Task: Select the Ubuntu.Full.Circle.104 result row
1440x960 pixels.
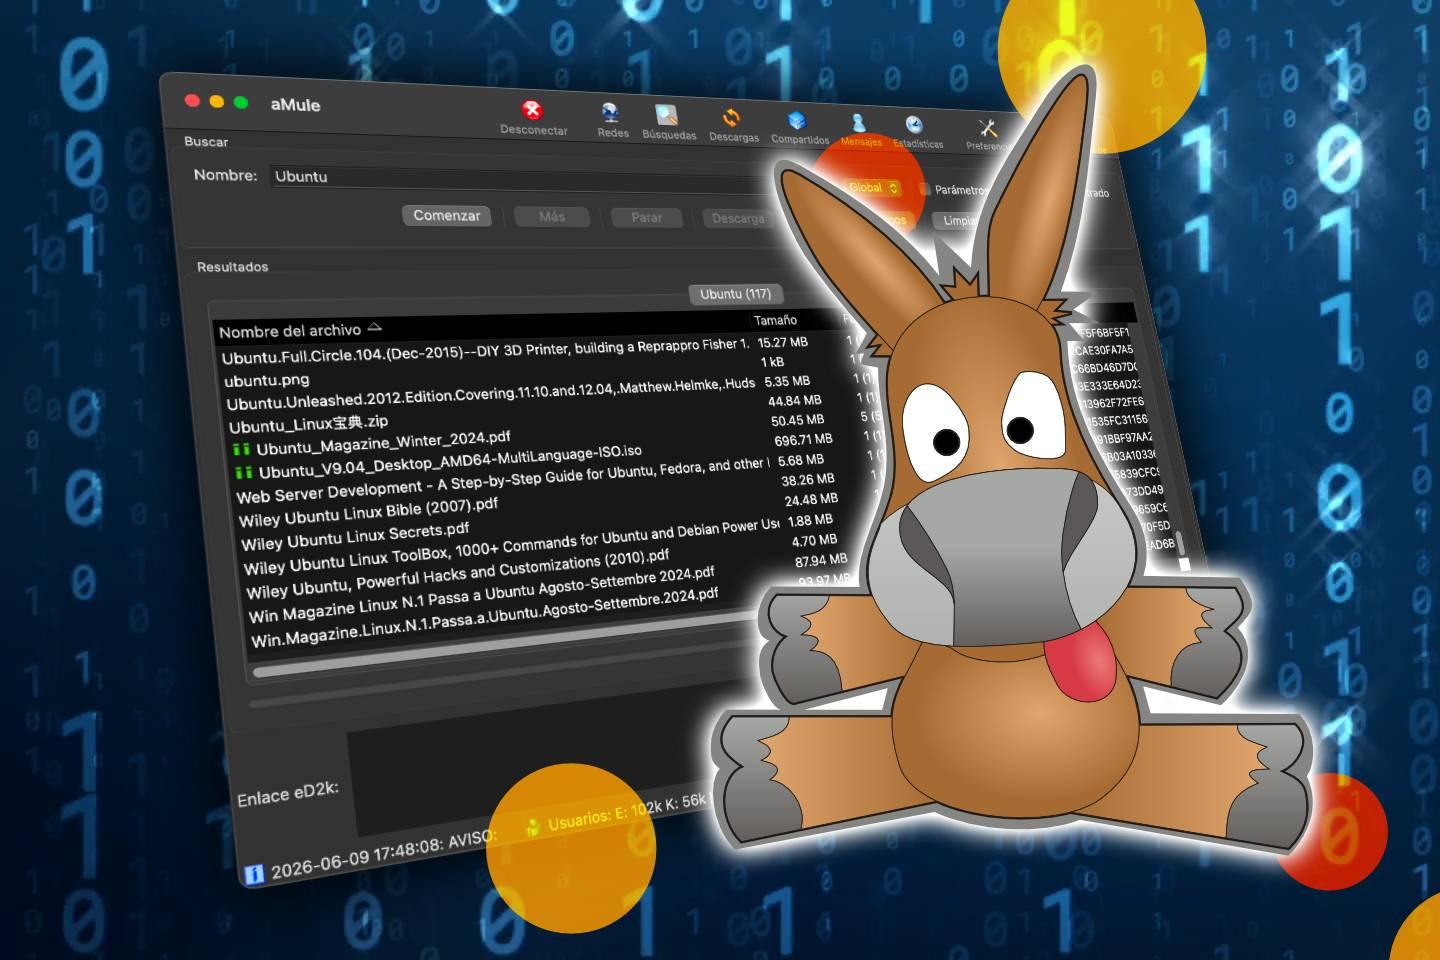Action: [485, 351]
